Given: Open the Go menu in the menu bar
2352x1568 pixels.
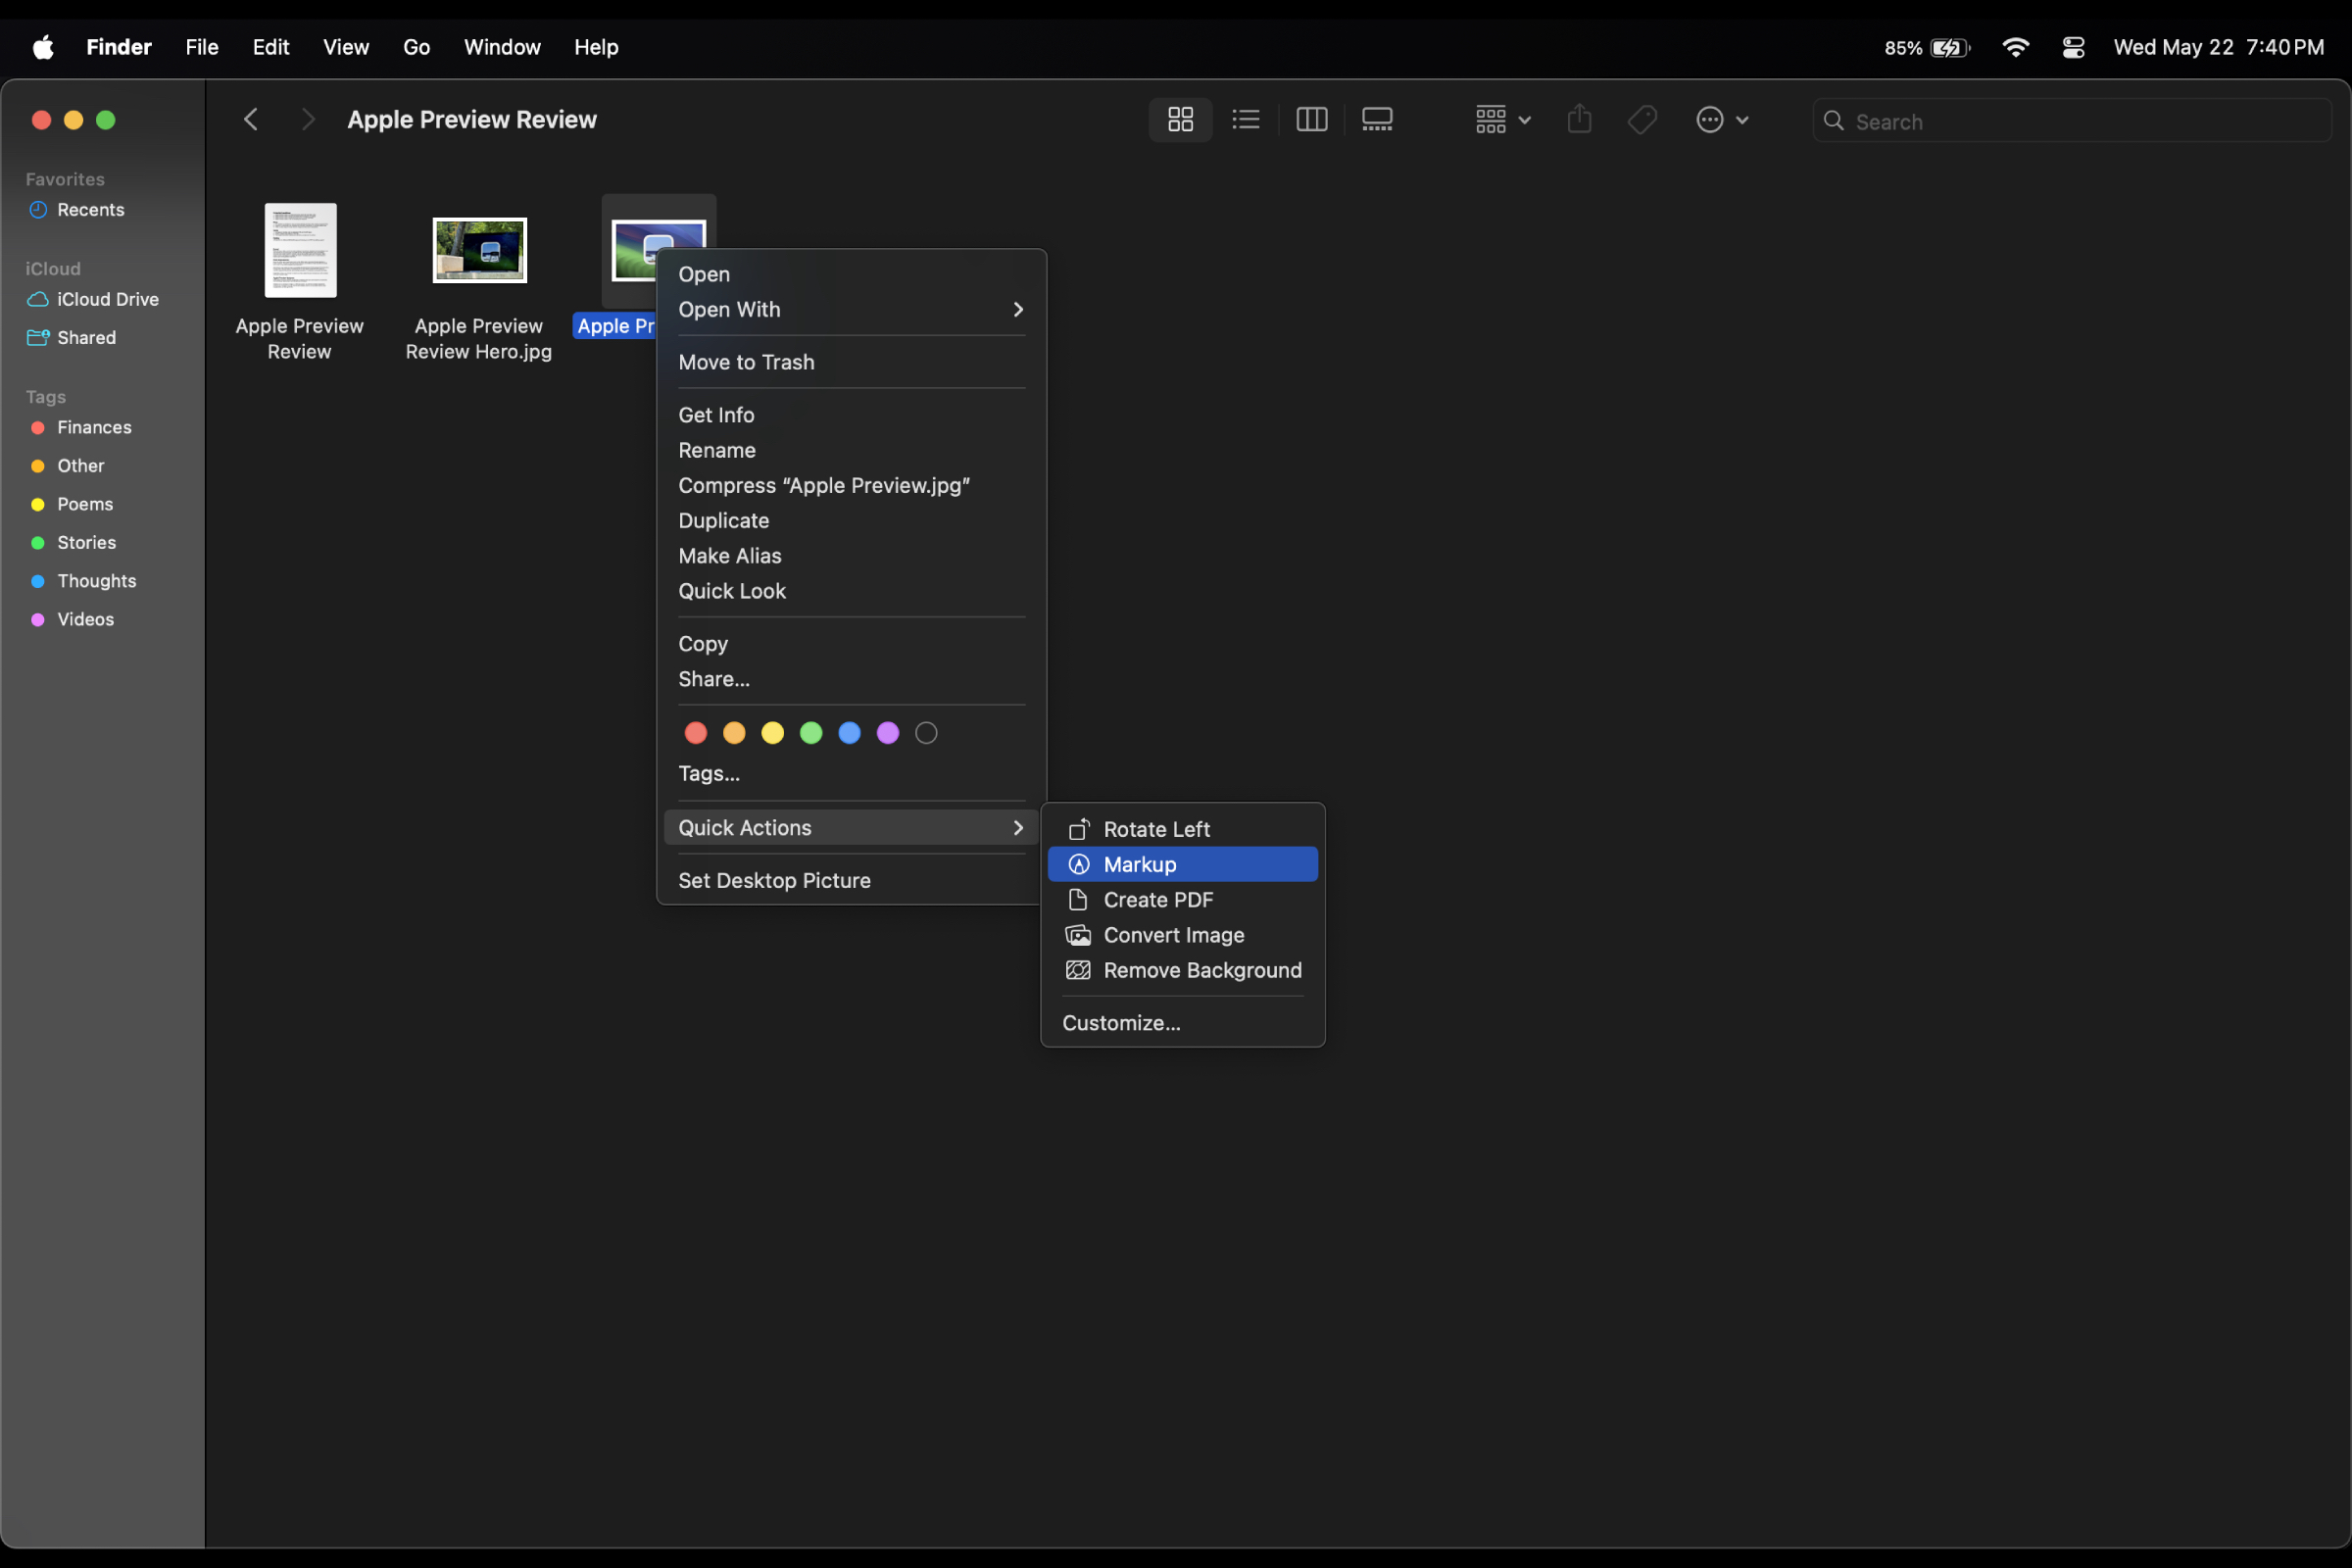Looking at the screenshot, I should [x=417, y=46].
